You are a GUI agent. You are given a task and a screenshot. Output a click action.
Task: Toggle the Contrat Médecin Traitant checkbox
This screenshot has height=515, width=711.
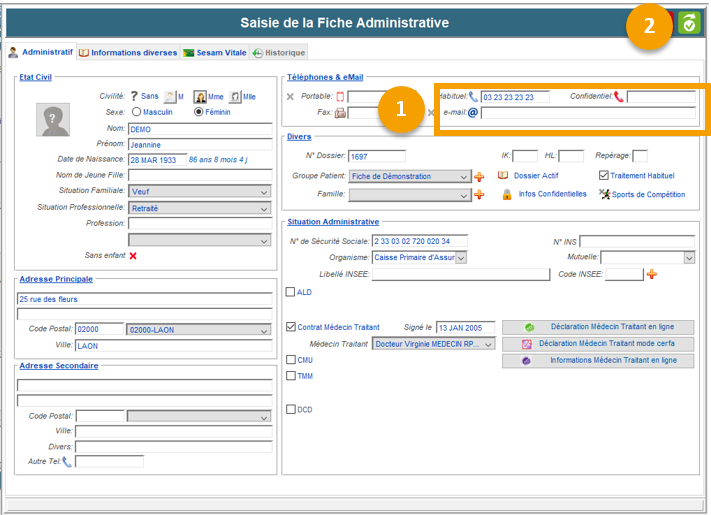coord(291,327)
